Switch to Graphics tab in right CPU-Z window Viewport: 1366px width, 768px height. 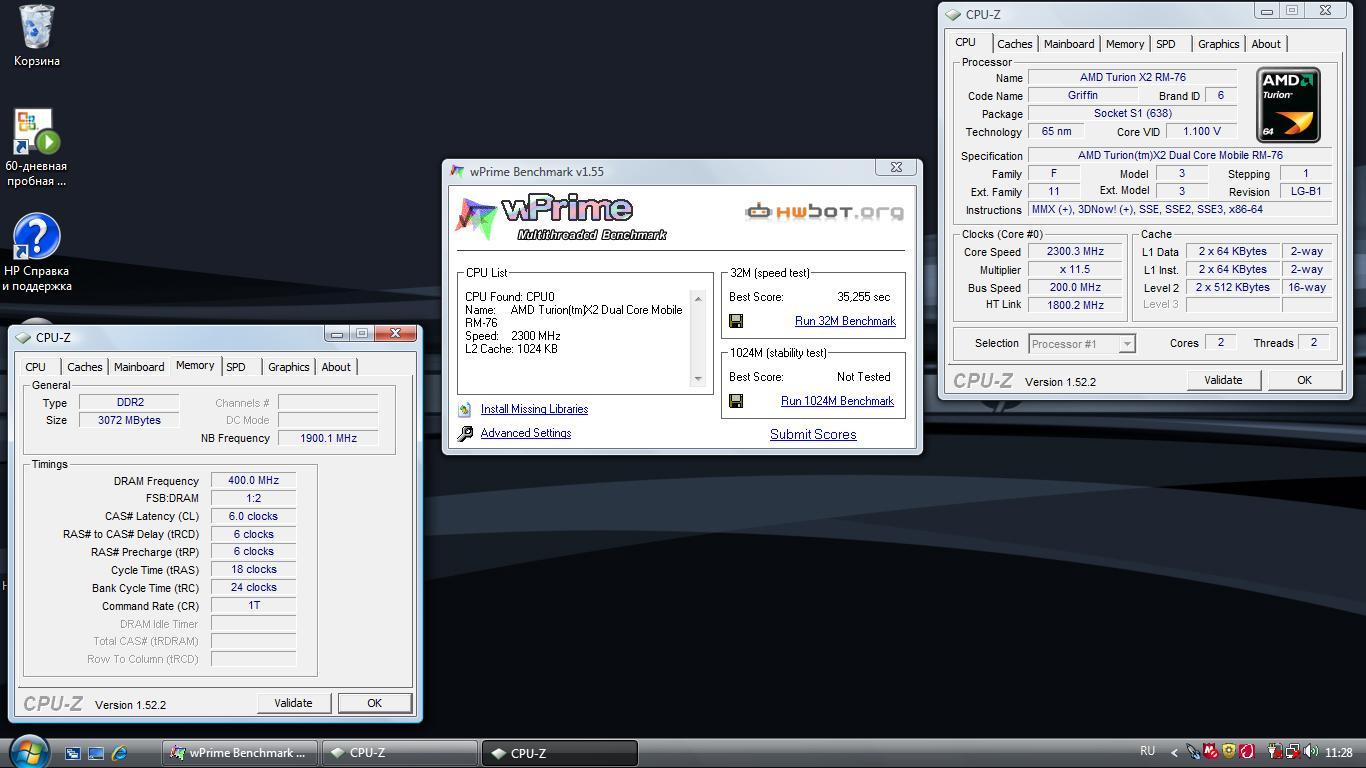1218,44
